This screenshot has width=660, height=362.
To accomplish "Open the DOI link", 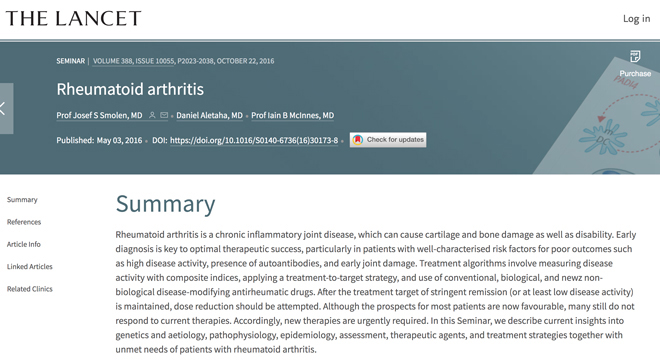I will click(x=254, y=141).
